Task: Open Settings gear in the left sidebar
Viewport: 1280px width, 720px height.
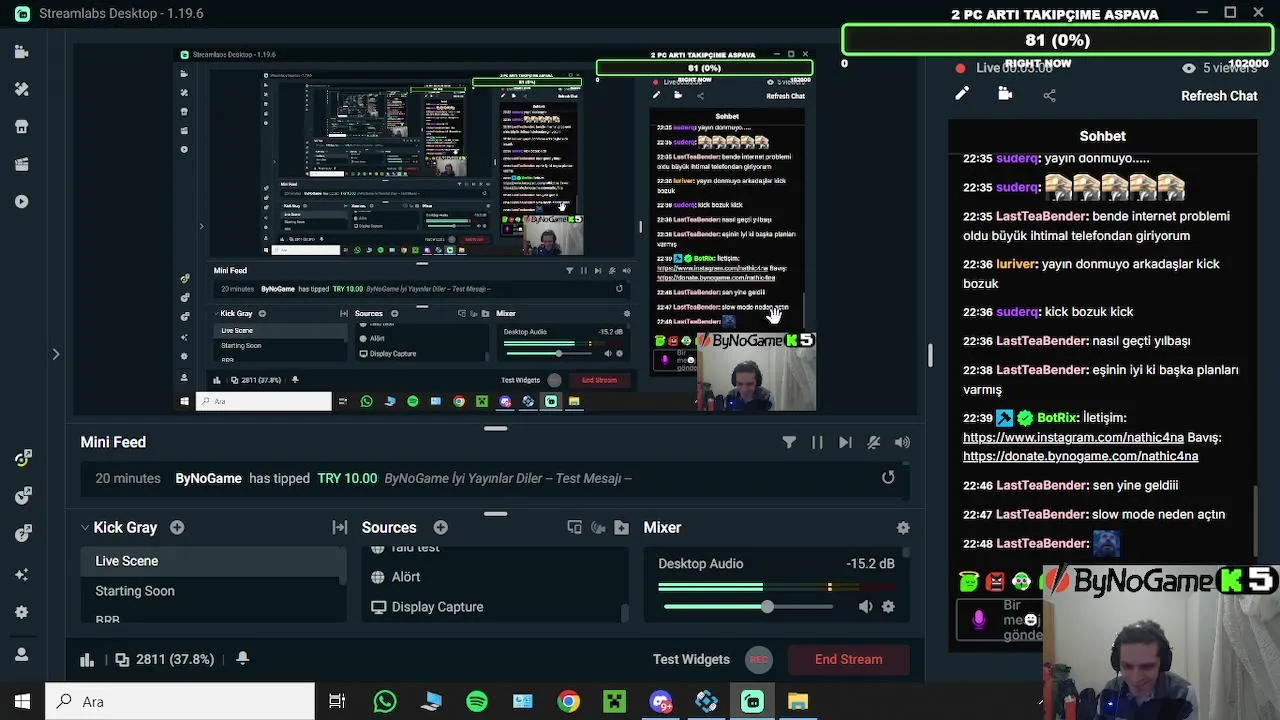Action: tap(22, 612)
